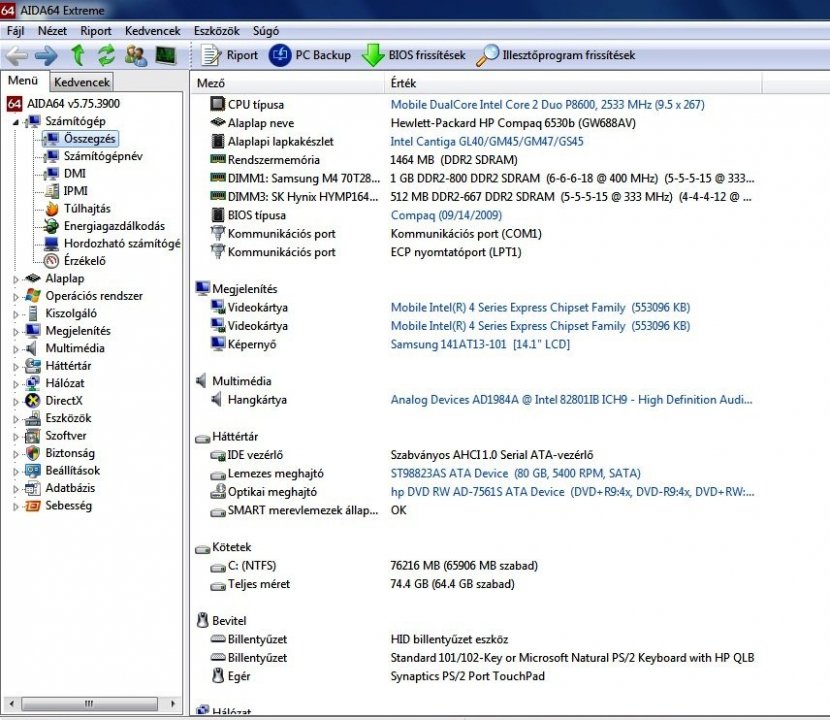Viewport: 830px width, 720px height.
Task: Launch PC Backup from toolbar
Action: (310, 55)
